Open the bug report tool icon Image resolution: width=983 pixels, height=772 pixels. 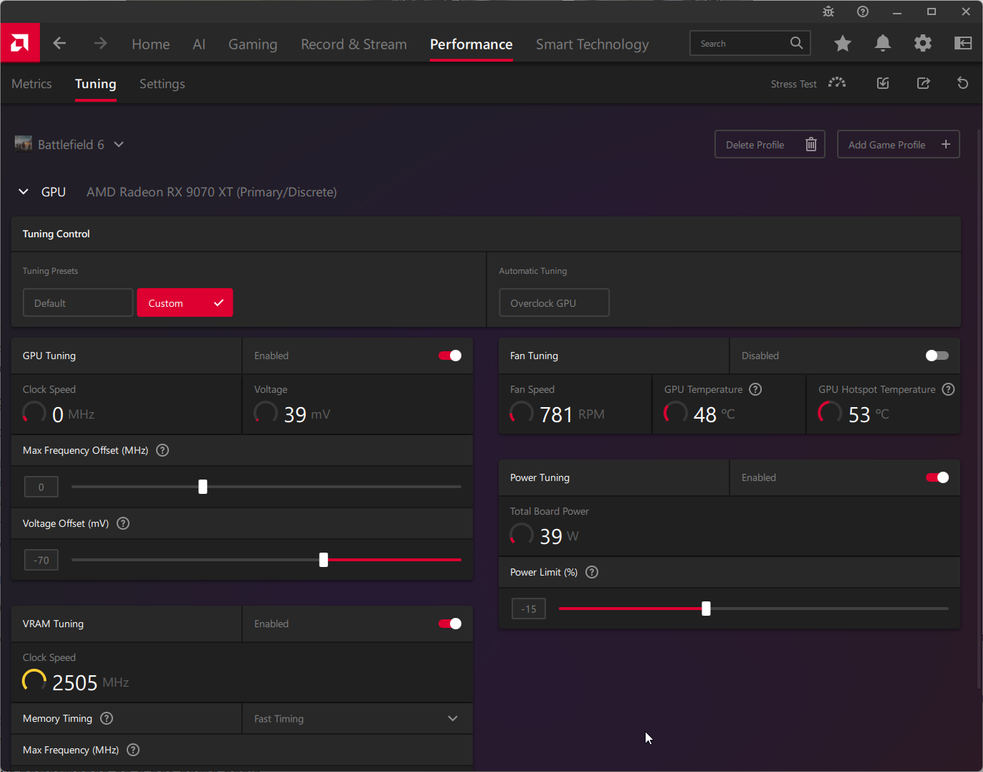click(828, 11)
